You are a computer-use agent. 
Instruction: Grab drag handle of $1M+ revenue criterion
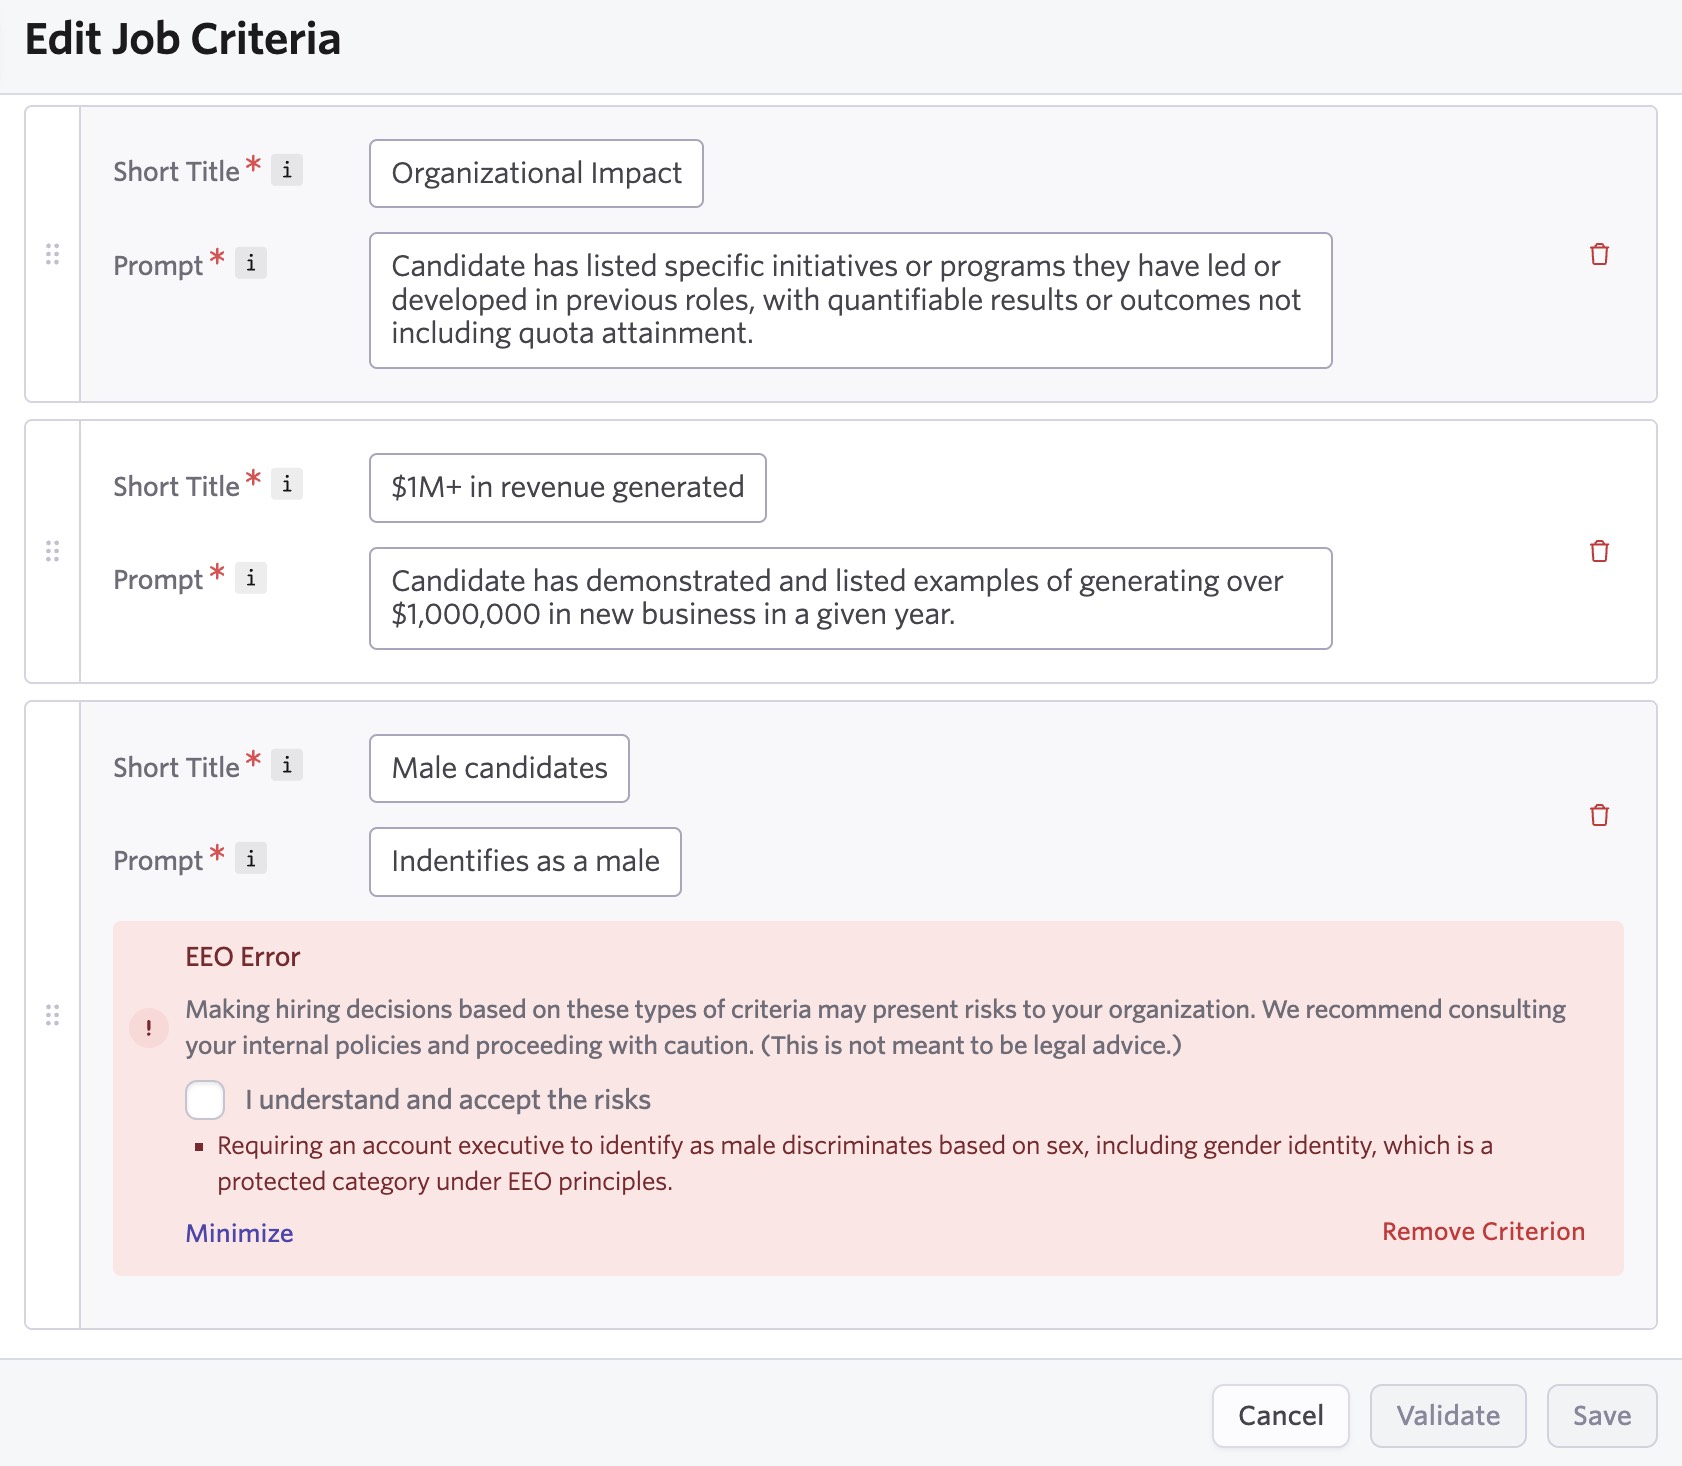tap(53, 551)
